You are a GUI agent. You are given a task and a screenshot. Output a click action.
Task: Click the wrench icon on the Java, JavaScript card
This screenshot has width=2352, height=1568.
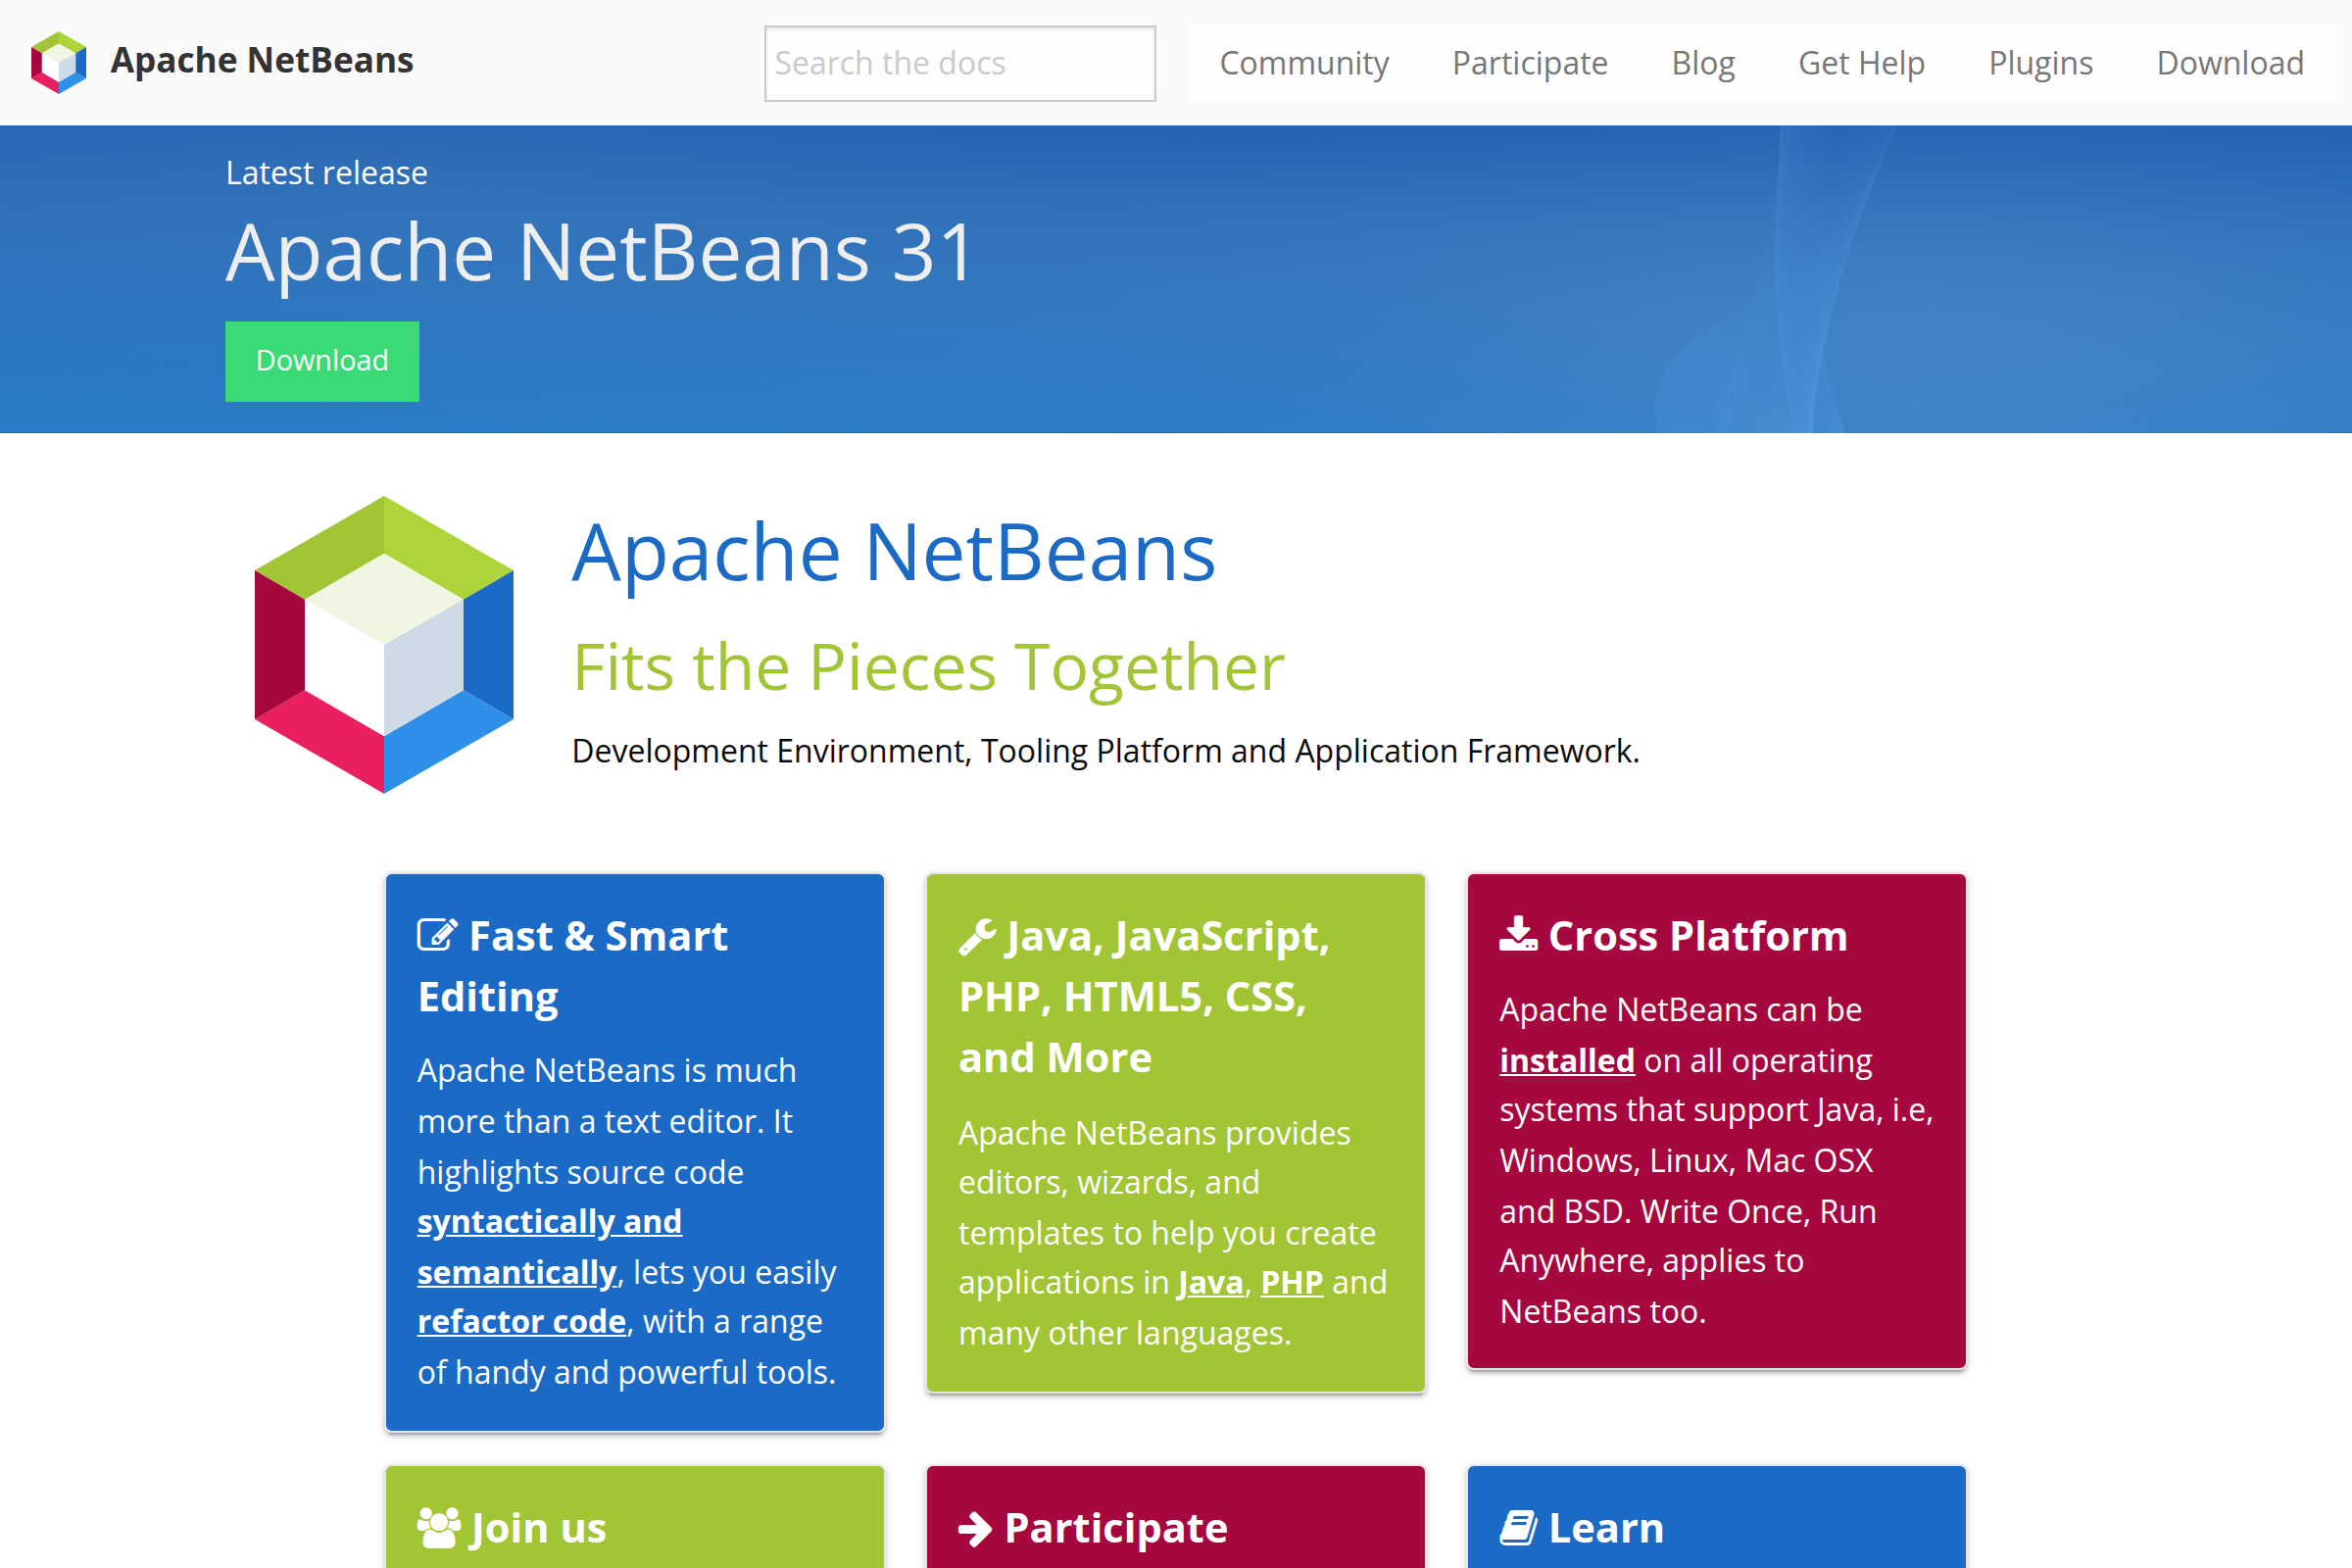tap(977, 936)
